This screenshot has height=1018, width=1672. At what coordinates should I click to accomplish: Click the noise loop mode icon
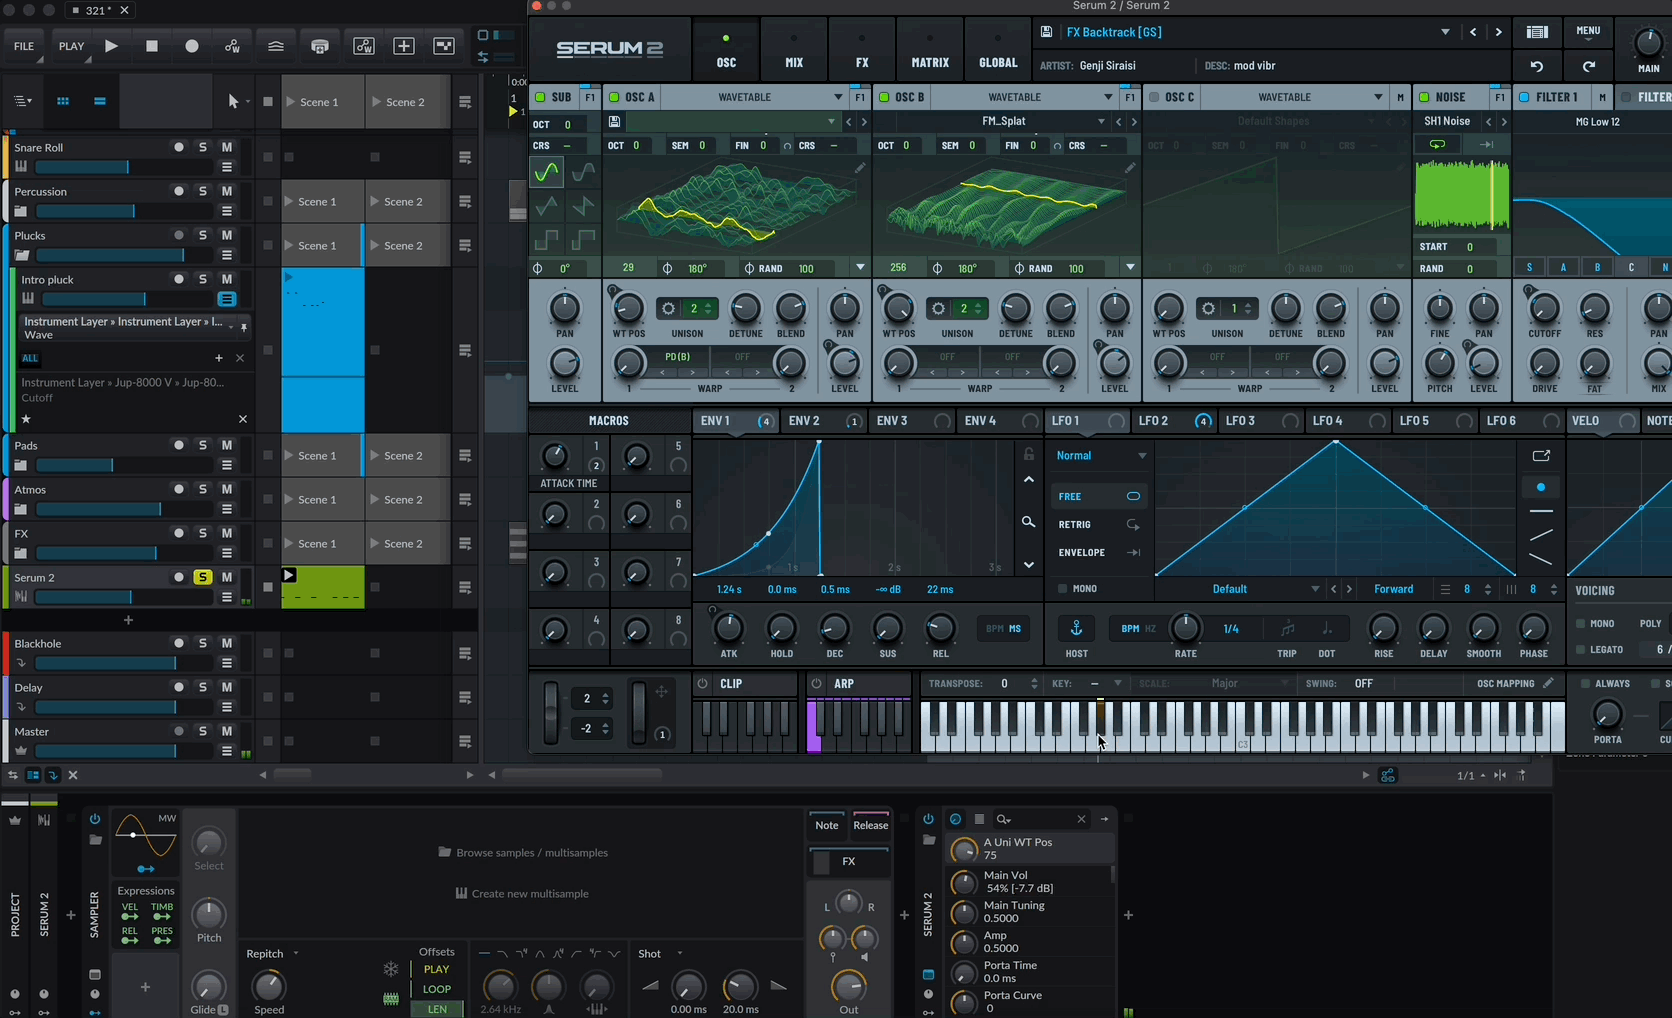pos(1437,145)
